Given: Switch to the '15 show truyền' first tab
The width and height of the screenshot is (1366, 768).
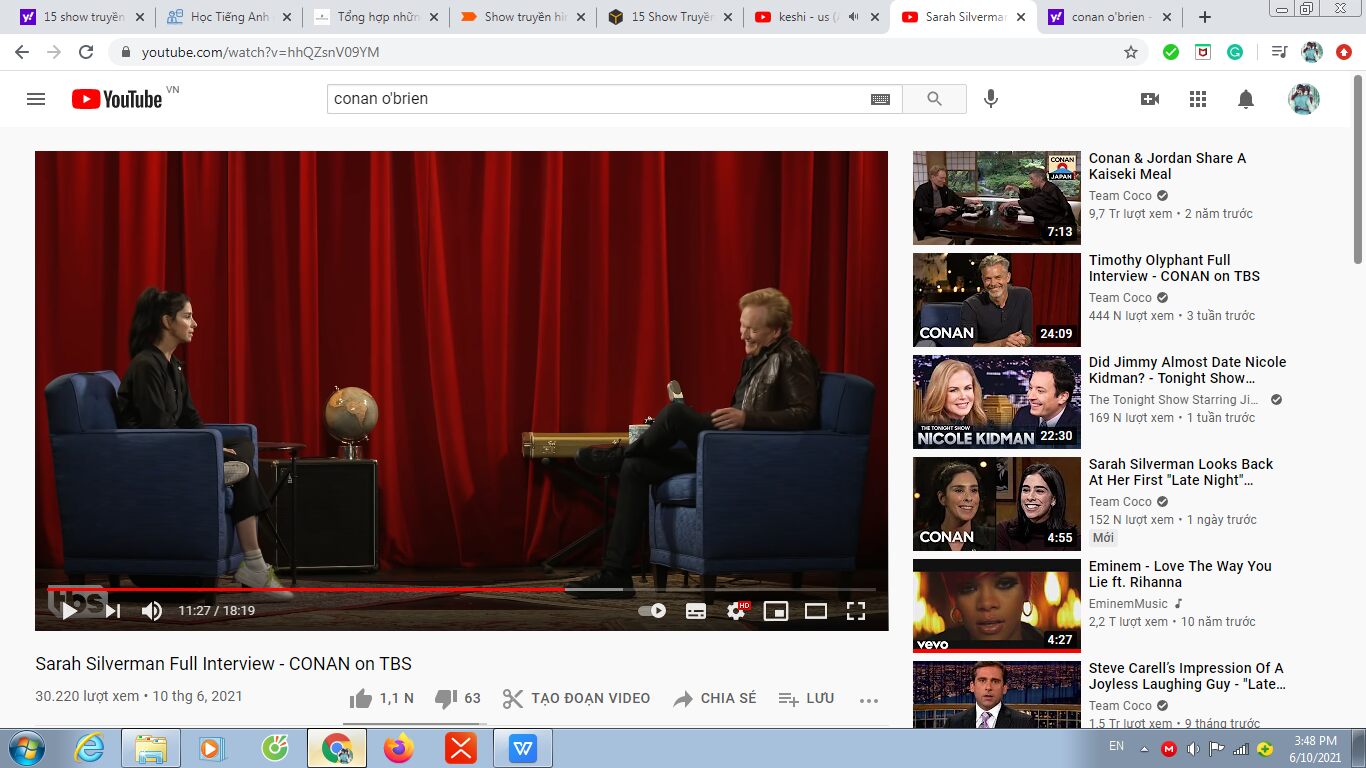Looking at the screenshot, I should 82,17.
